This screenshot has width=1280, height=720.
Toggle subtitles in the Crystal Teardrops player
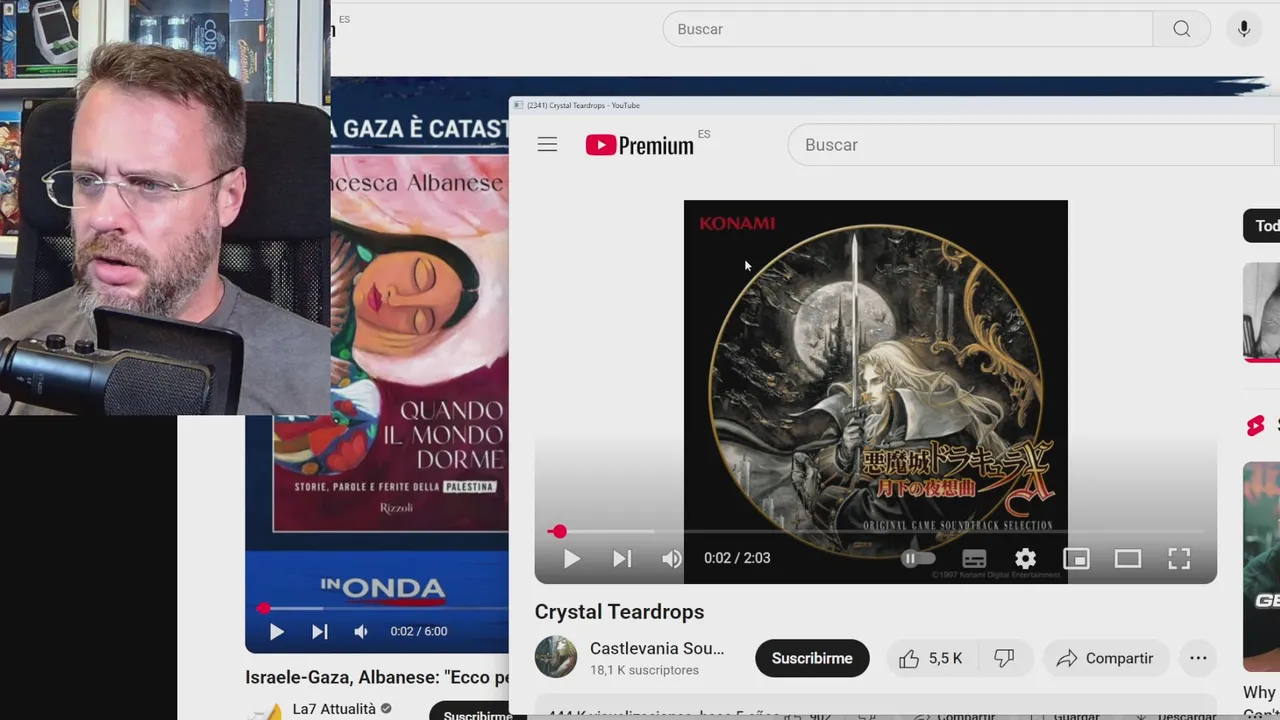[974, 559]
